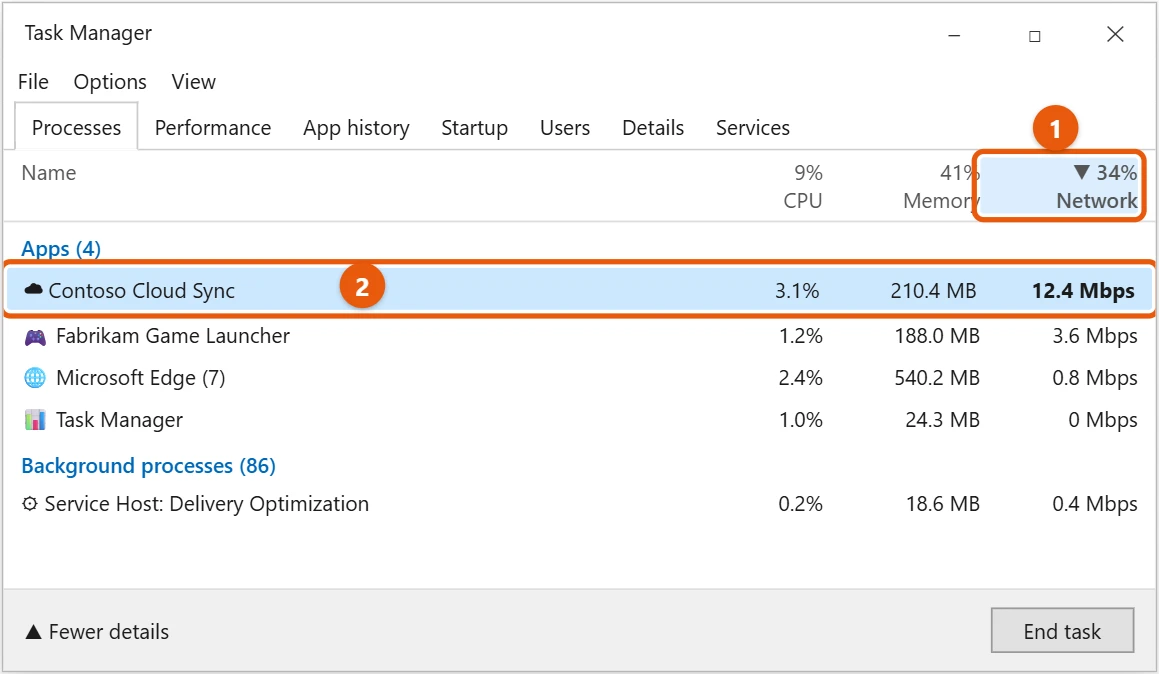Open the File menu

[33, 82]
